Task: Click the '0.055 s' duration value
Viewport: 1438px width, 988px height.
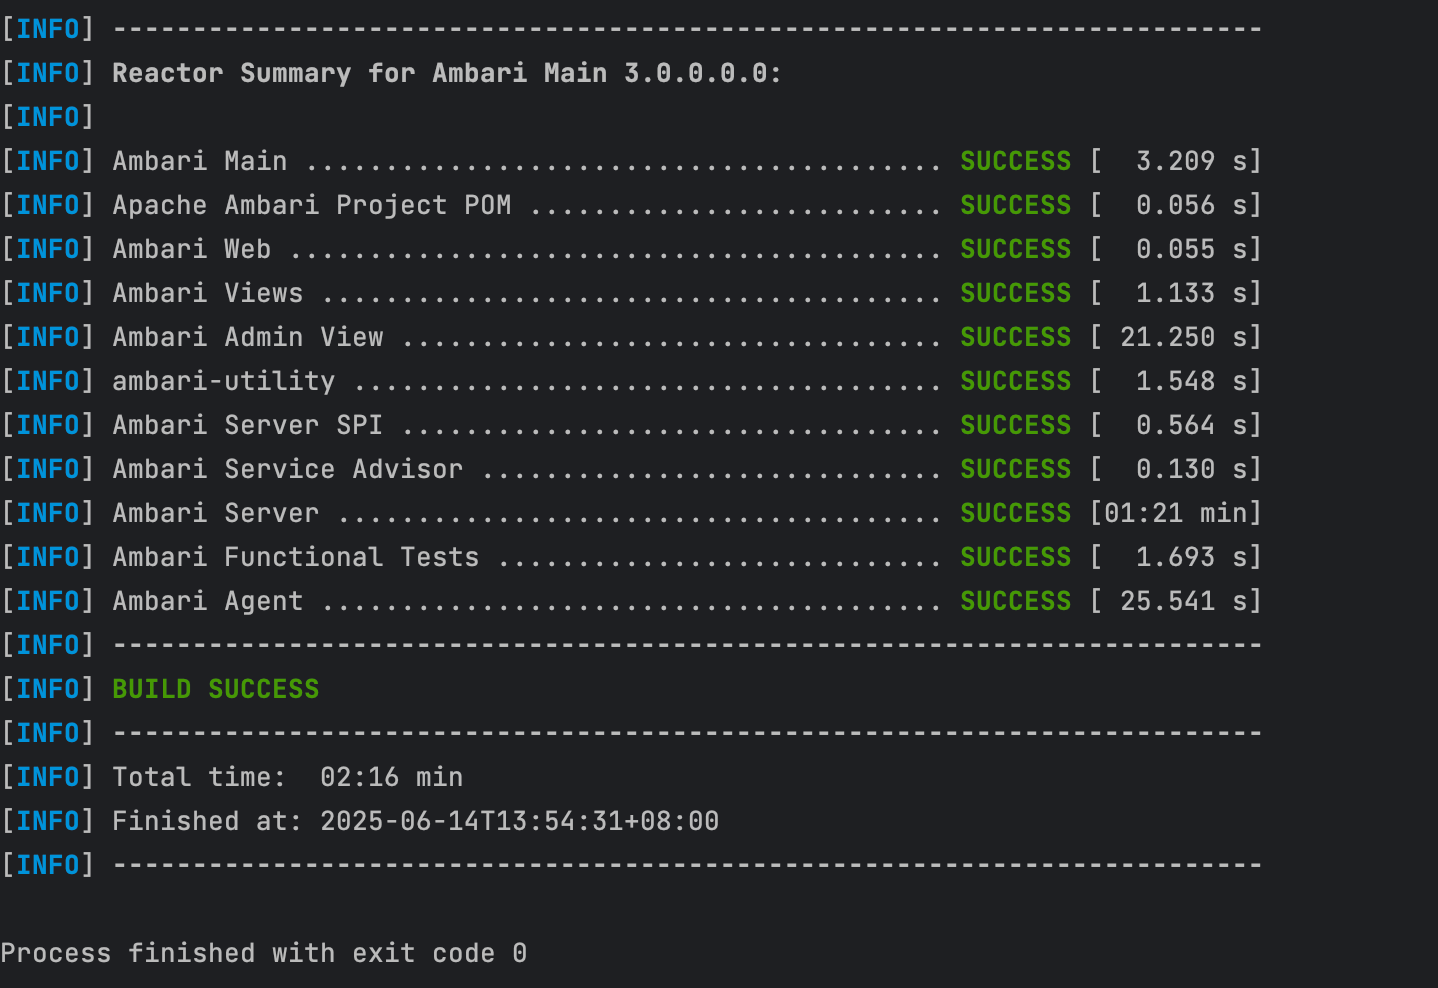Action: point(1192,249)
